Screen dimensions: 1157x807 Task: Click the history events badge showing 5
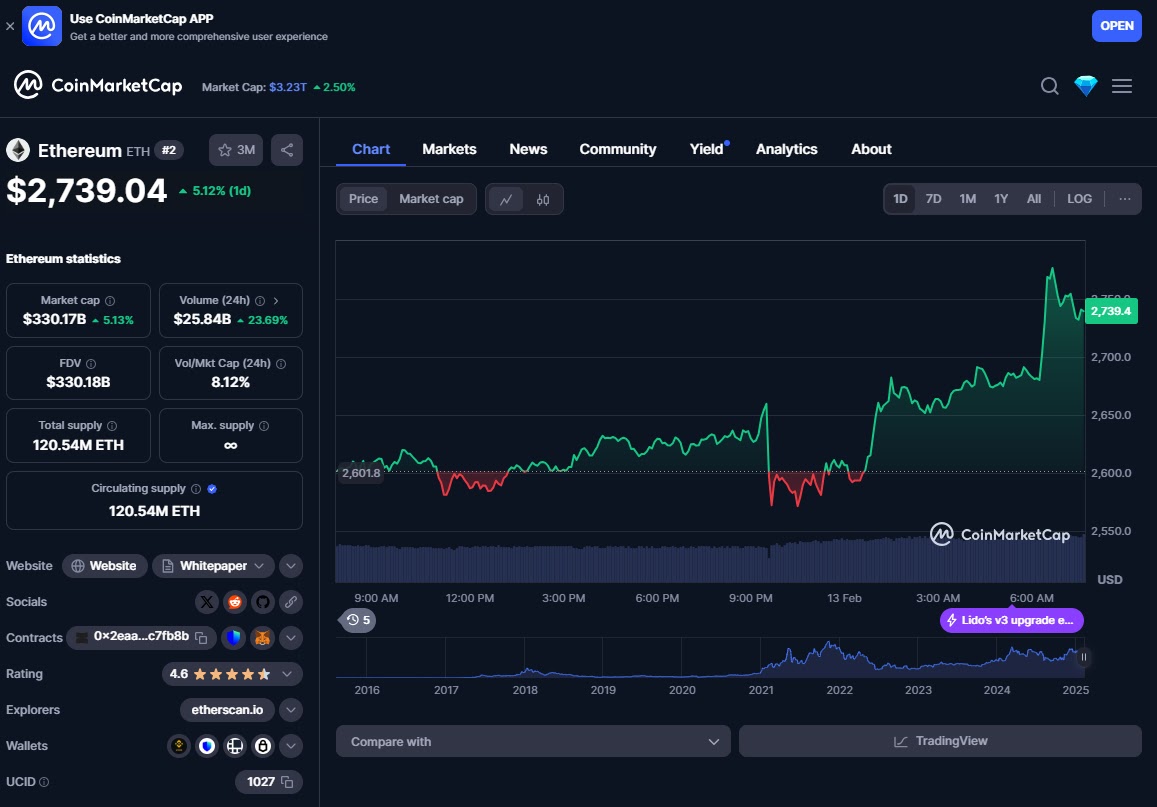[359, 620]
